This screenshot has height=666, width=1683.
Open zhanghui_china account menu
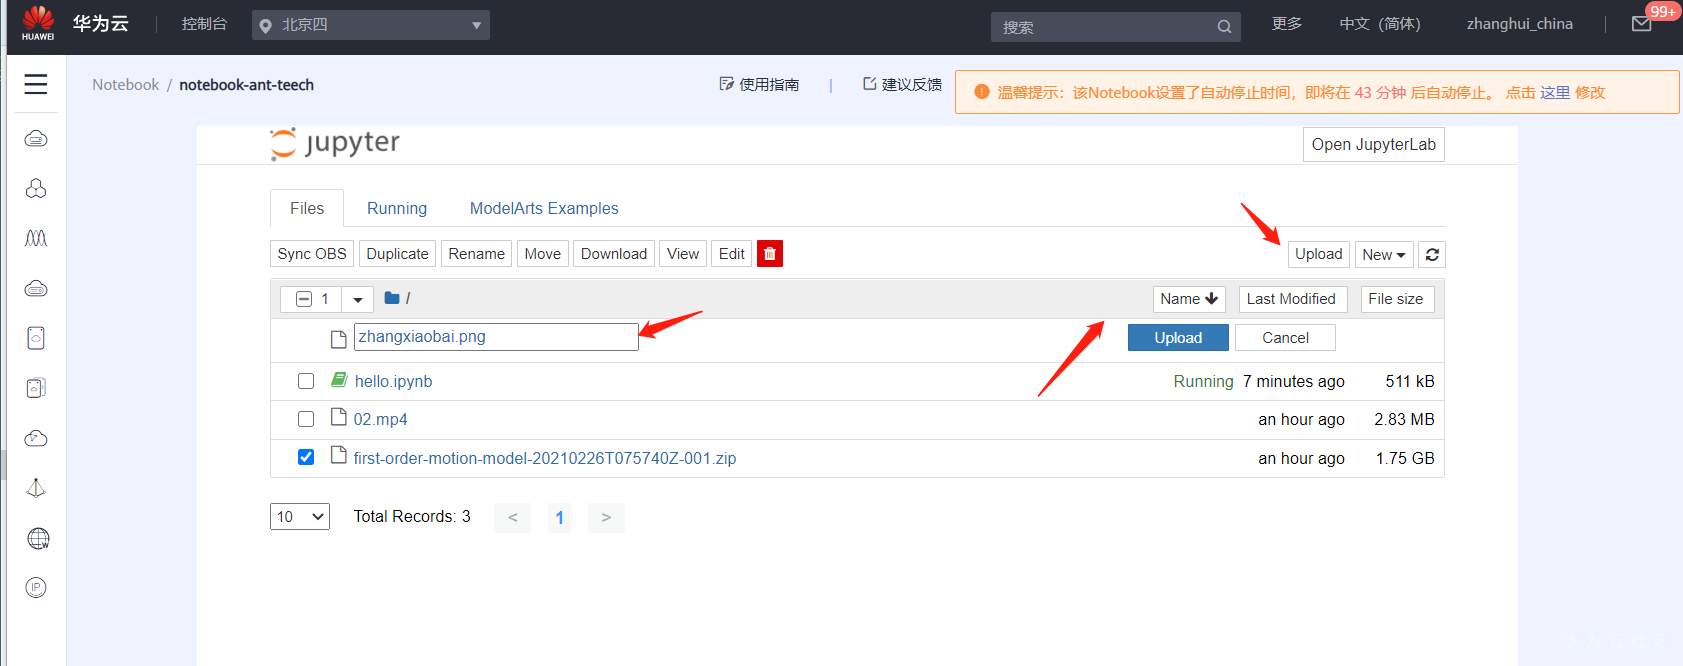[x=1519, y=24]
